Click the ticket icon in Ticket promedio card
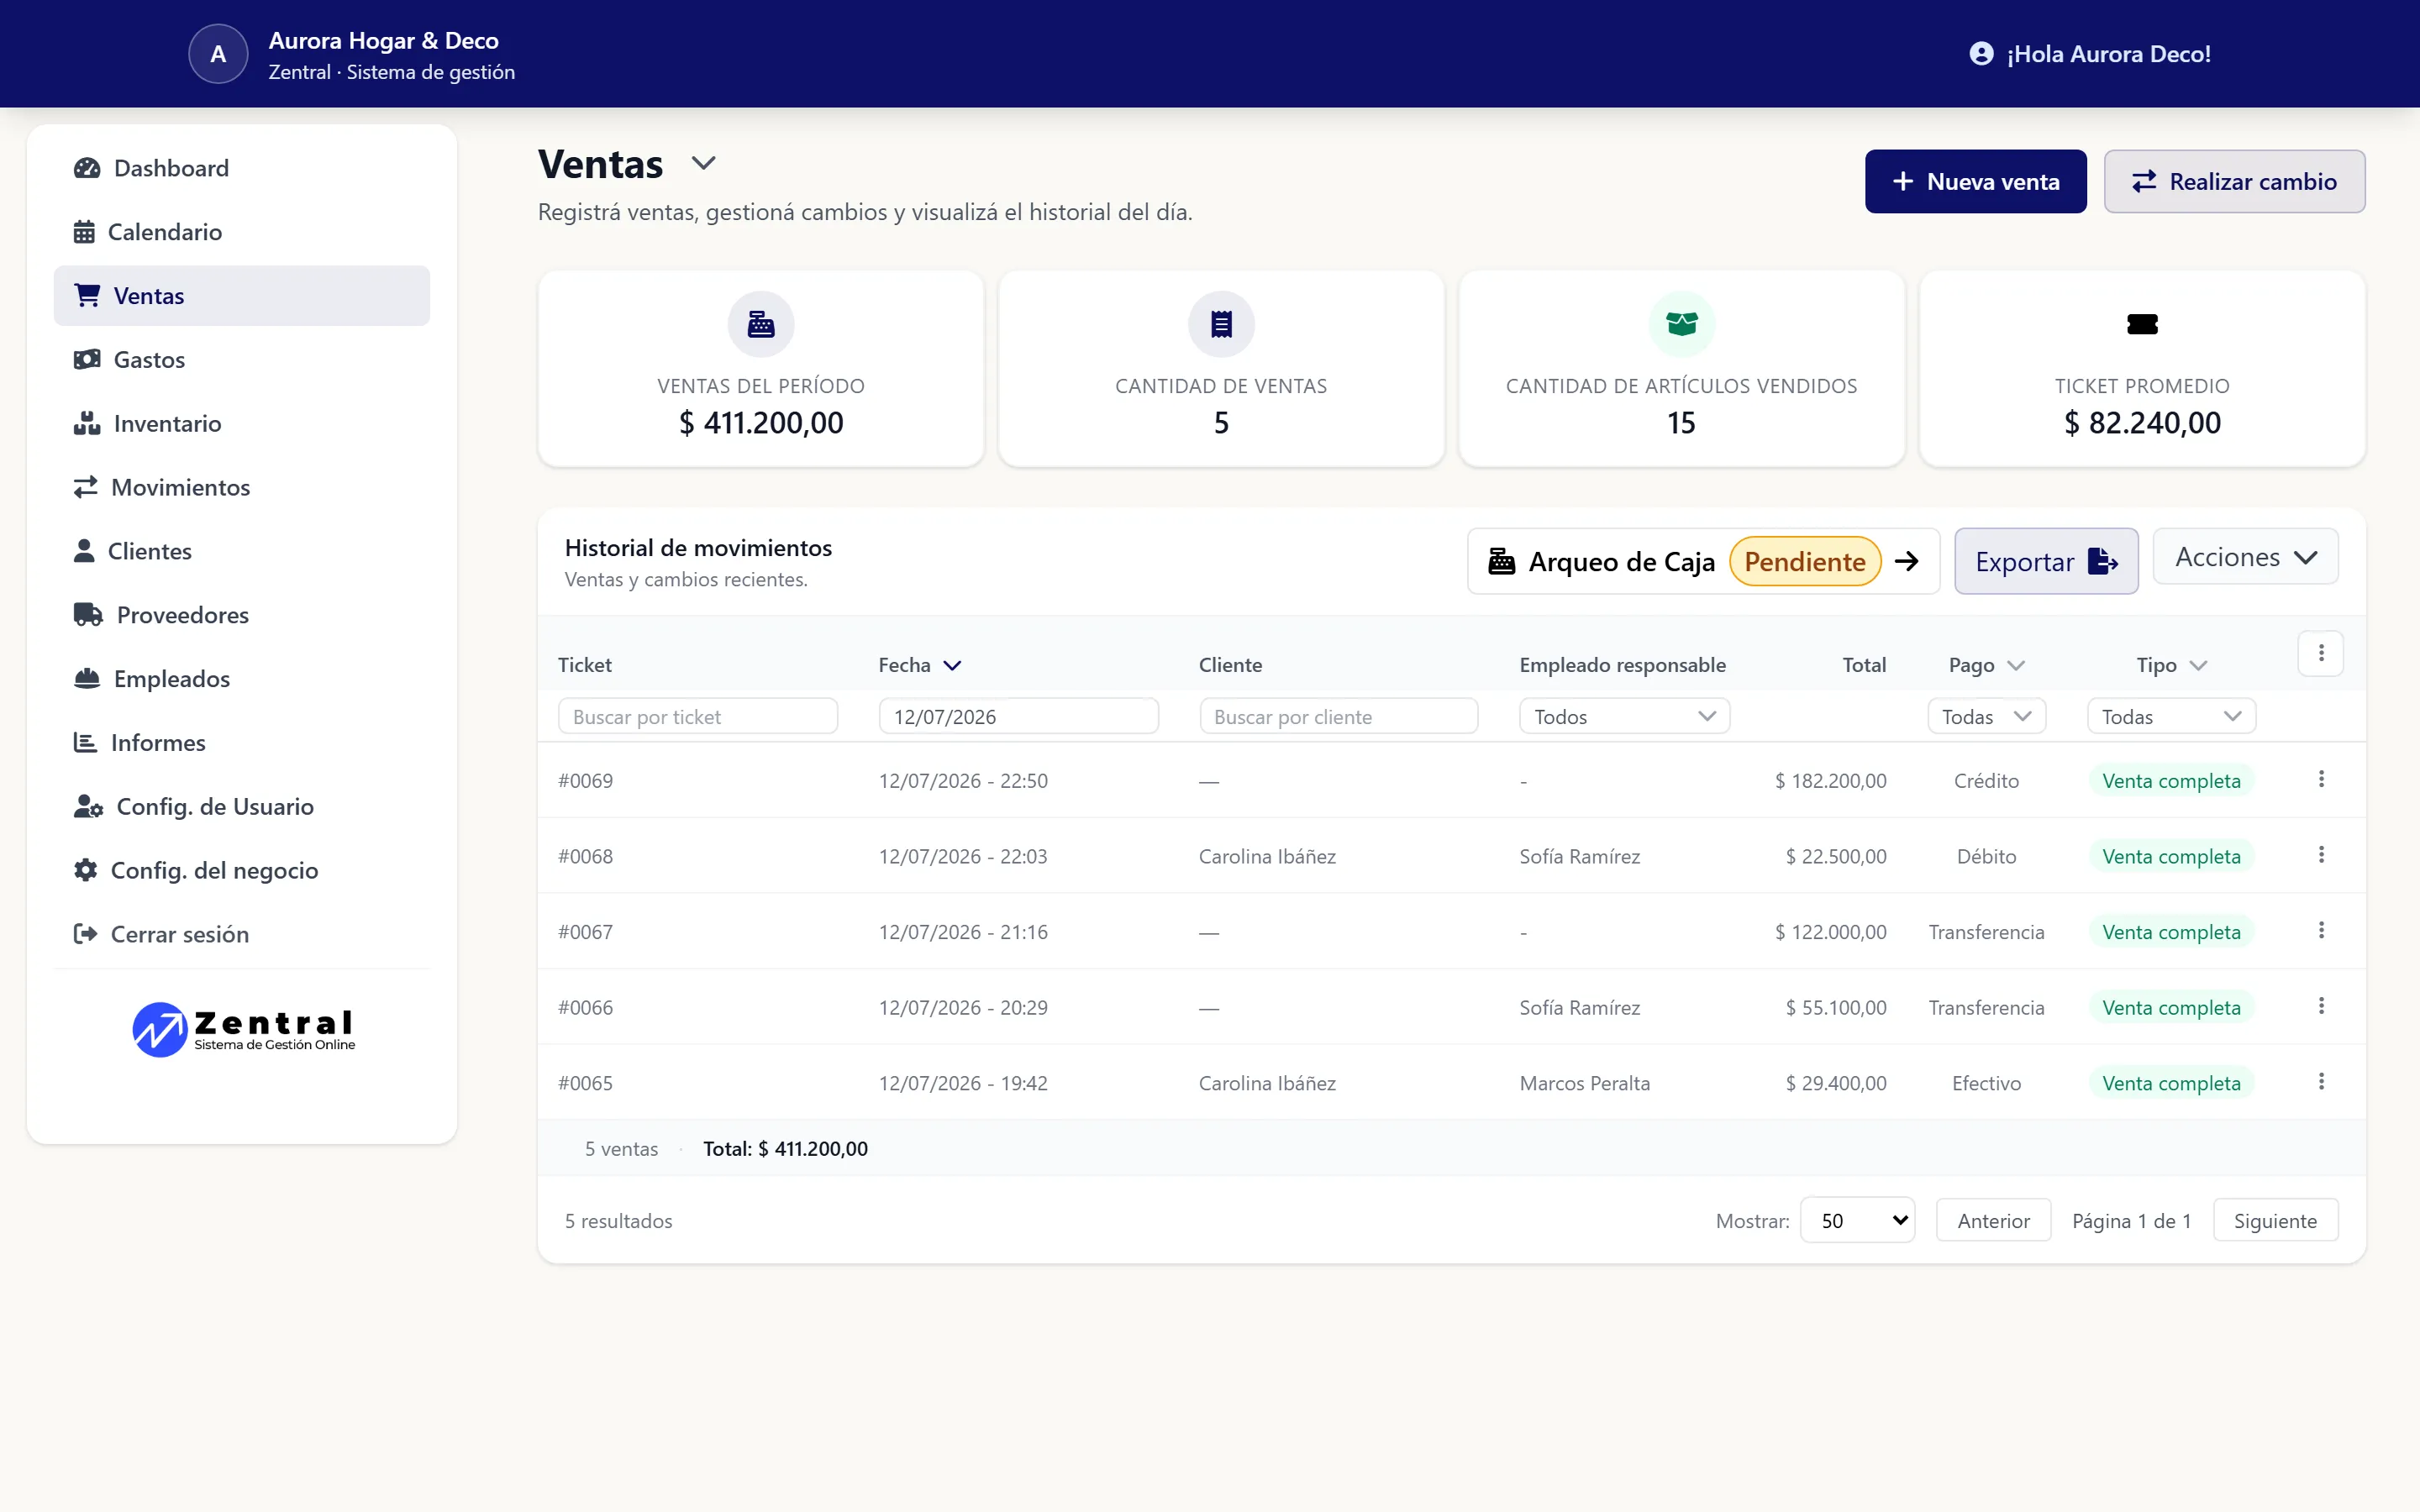 [x=2142, y=324]
